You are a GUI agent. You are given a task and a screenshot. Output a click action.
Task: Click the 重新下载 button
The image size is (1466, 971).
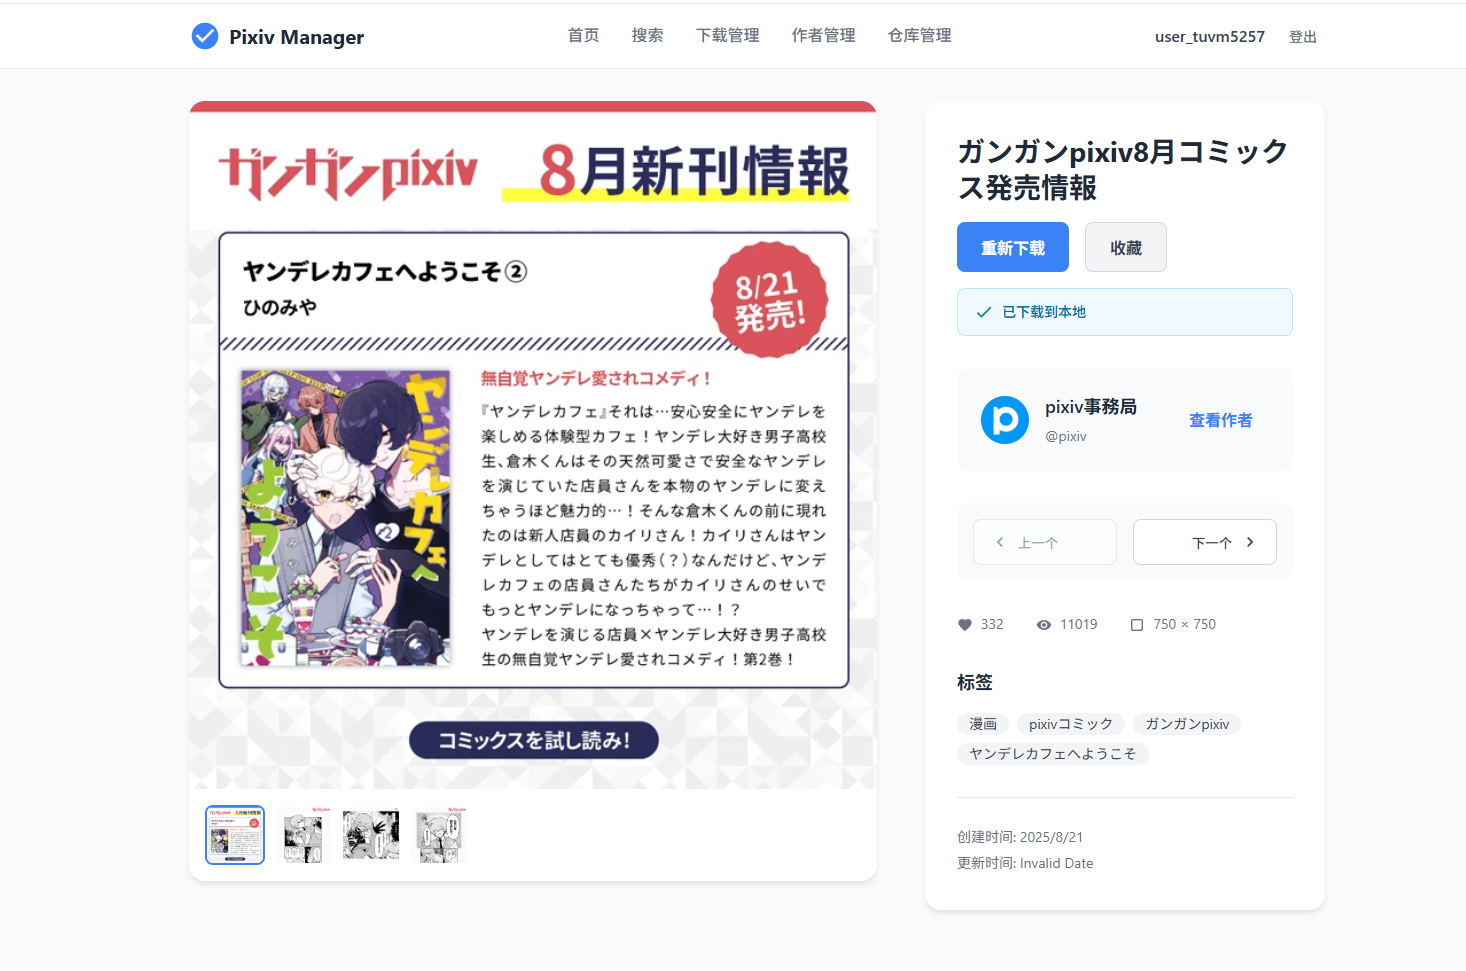[1013, 247]
